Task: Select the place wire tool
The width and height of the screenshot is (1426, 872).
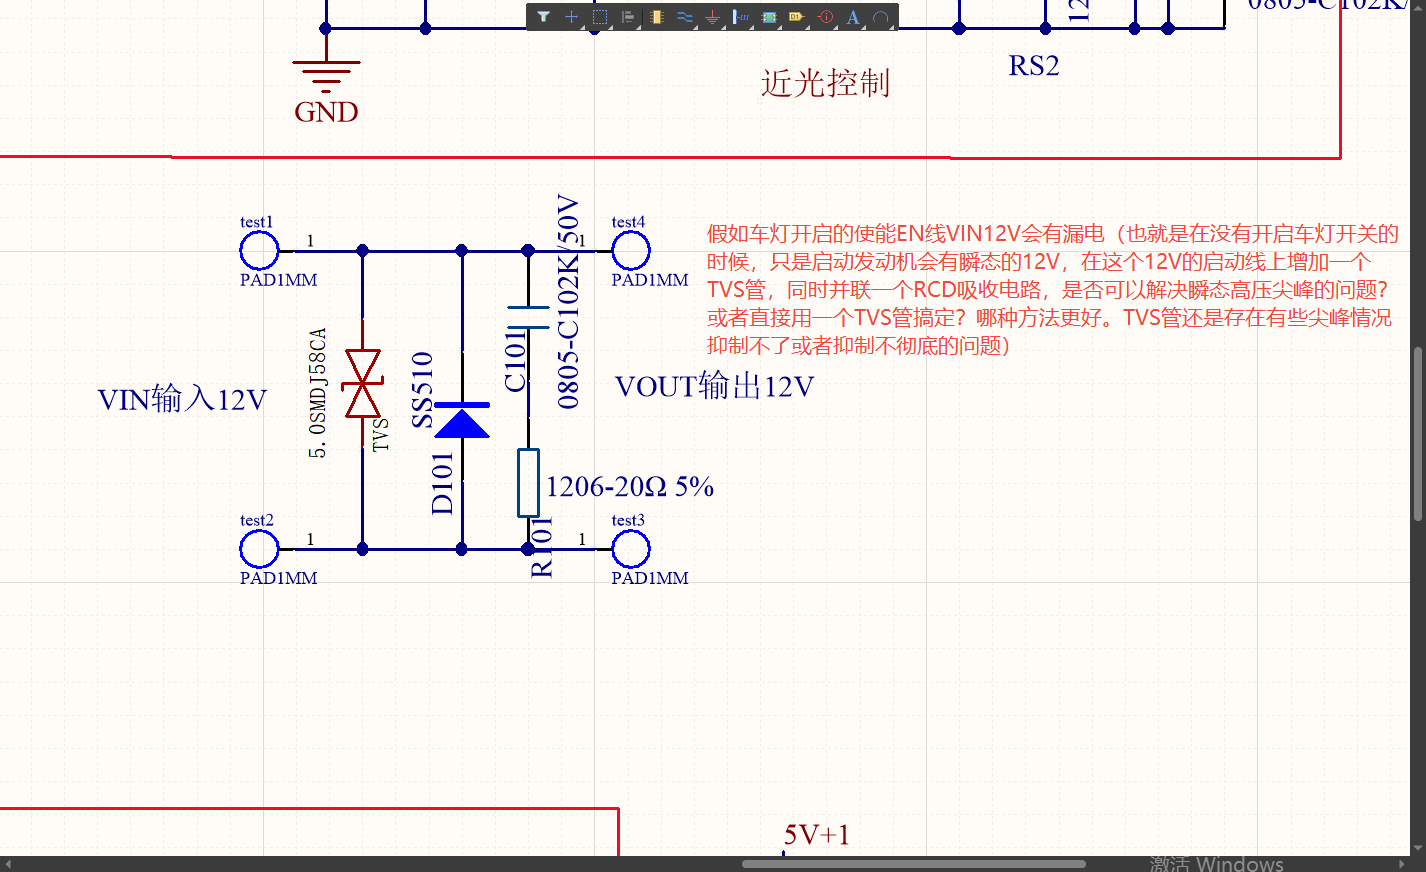Action: [684, 17]
